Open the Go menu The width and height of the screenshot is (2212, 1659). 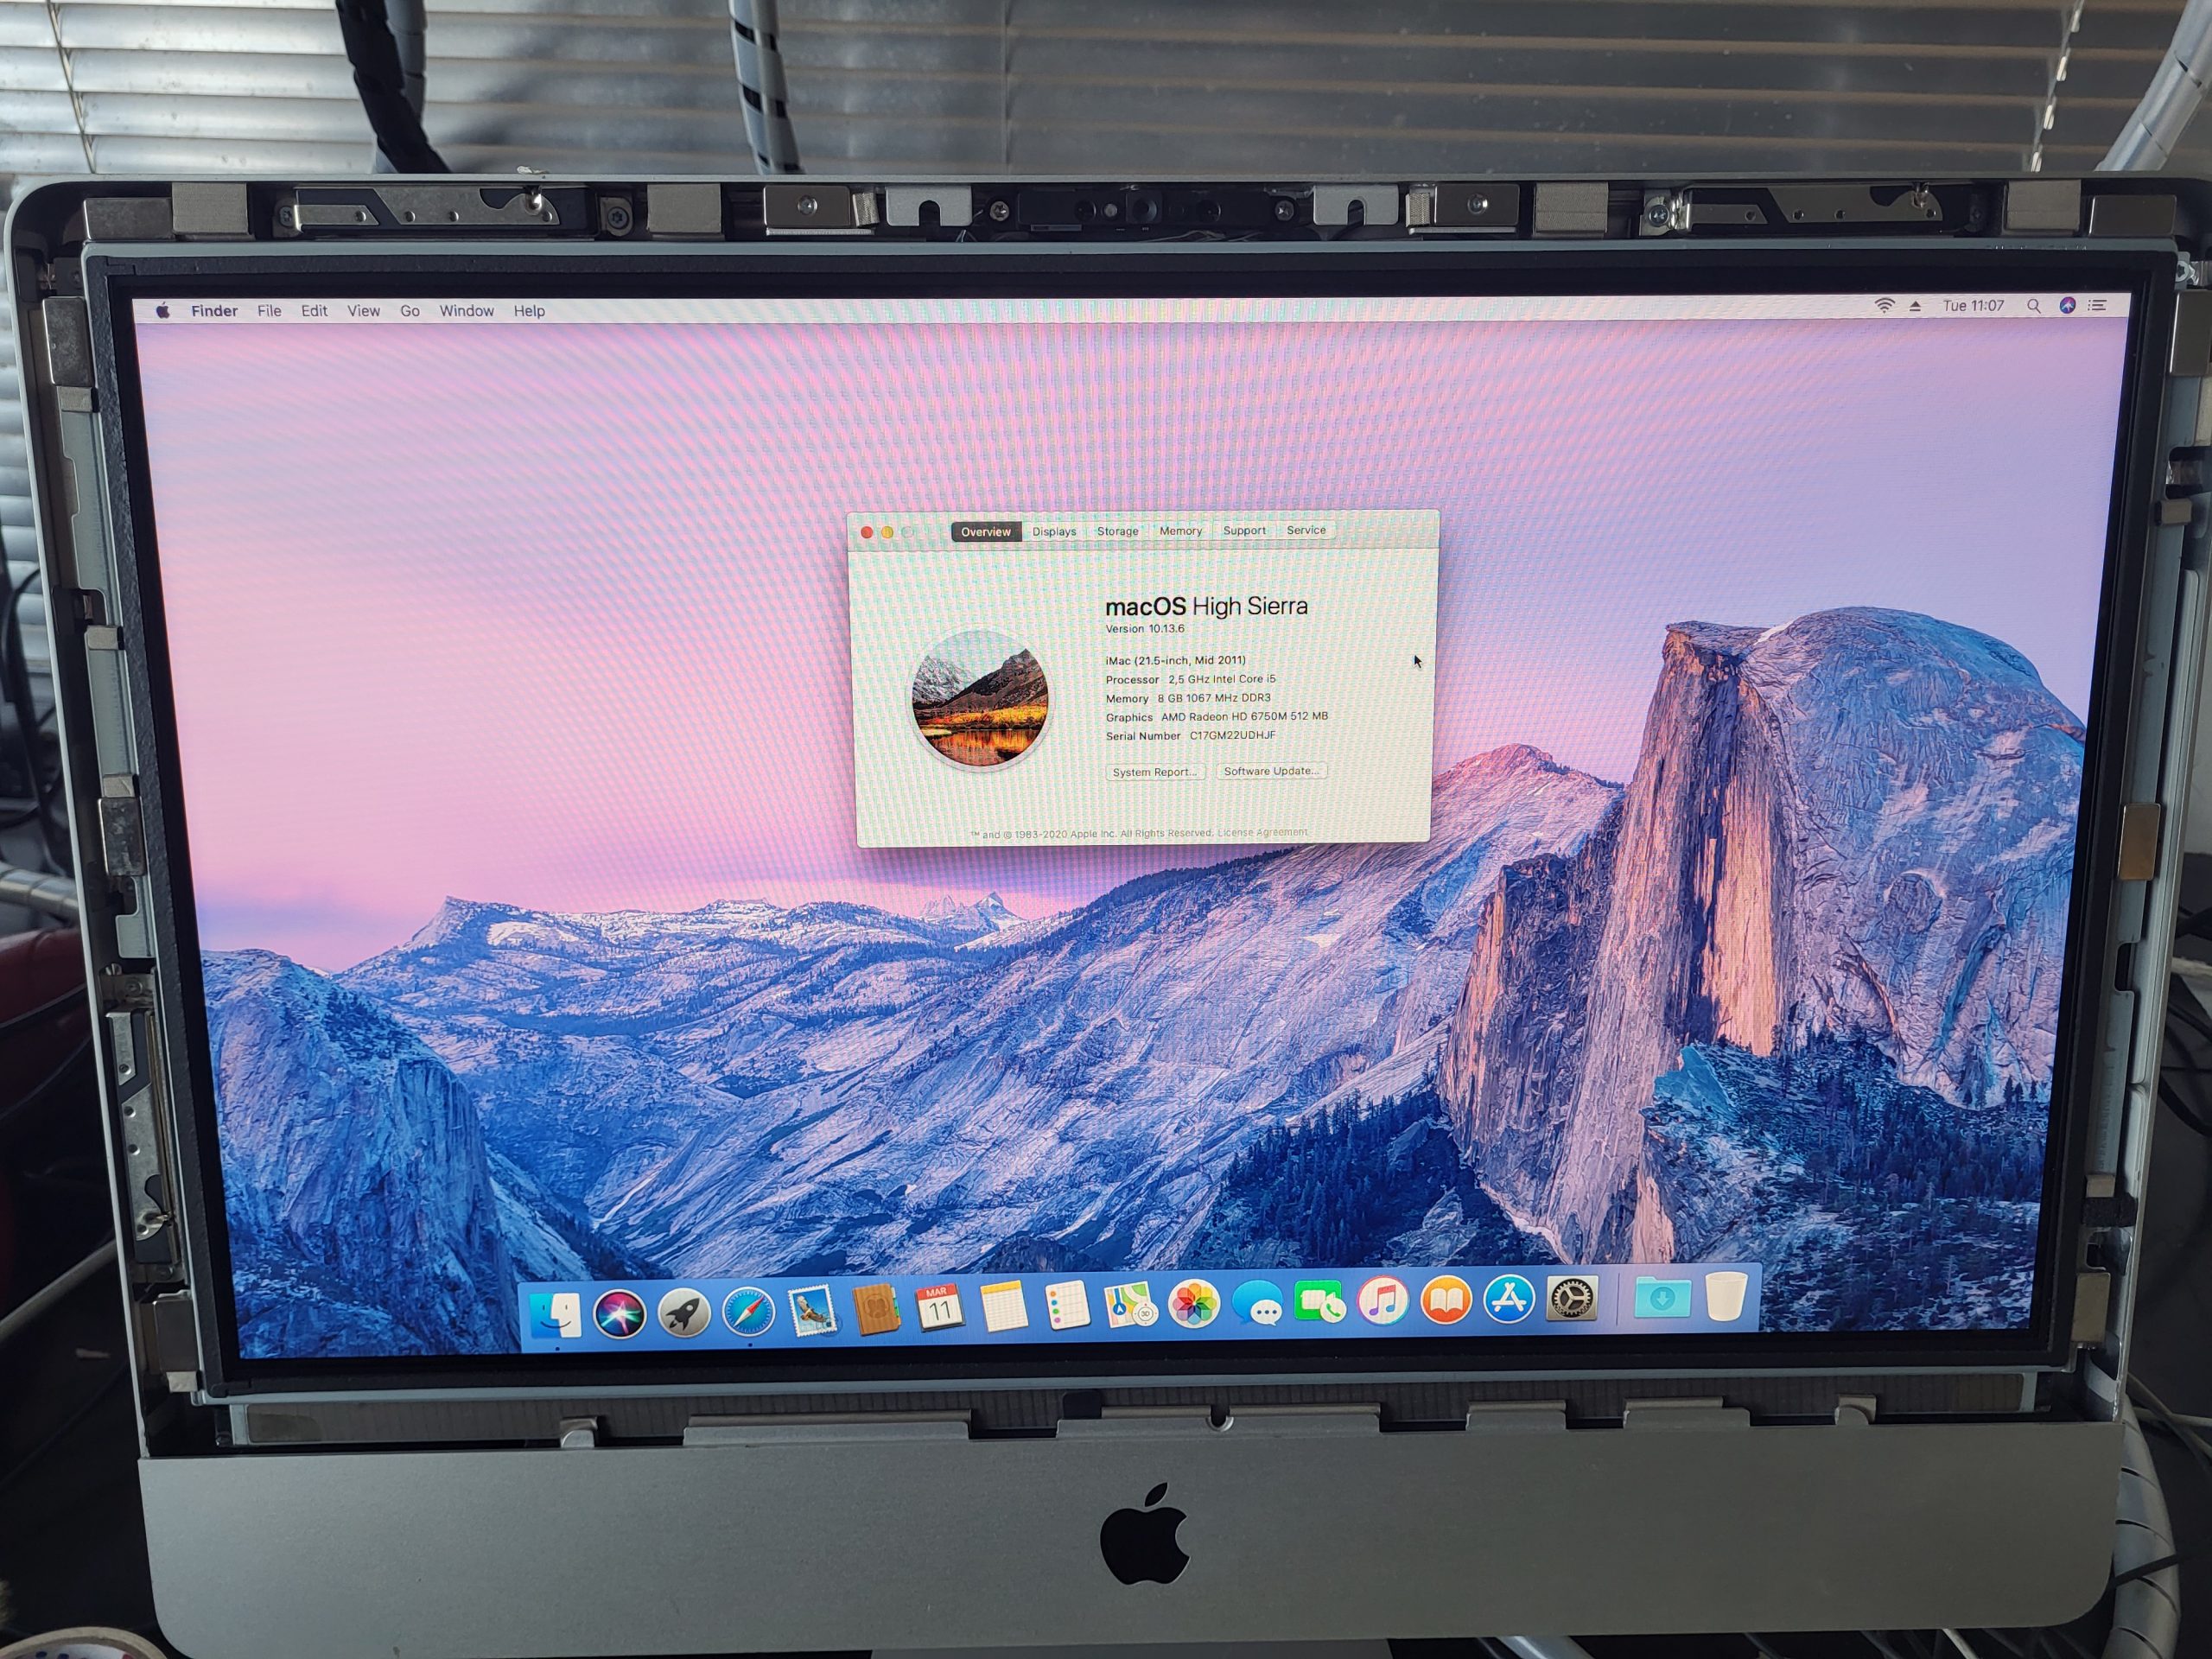click(x=410, y=311)
